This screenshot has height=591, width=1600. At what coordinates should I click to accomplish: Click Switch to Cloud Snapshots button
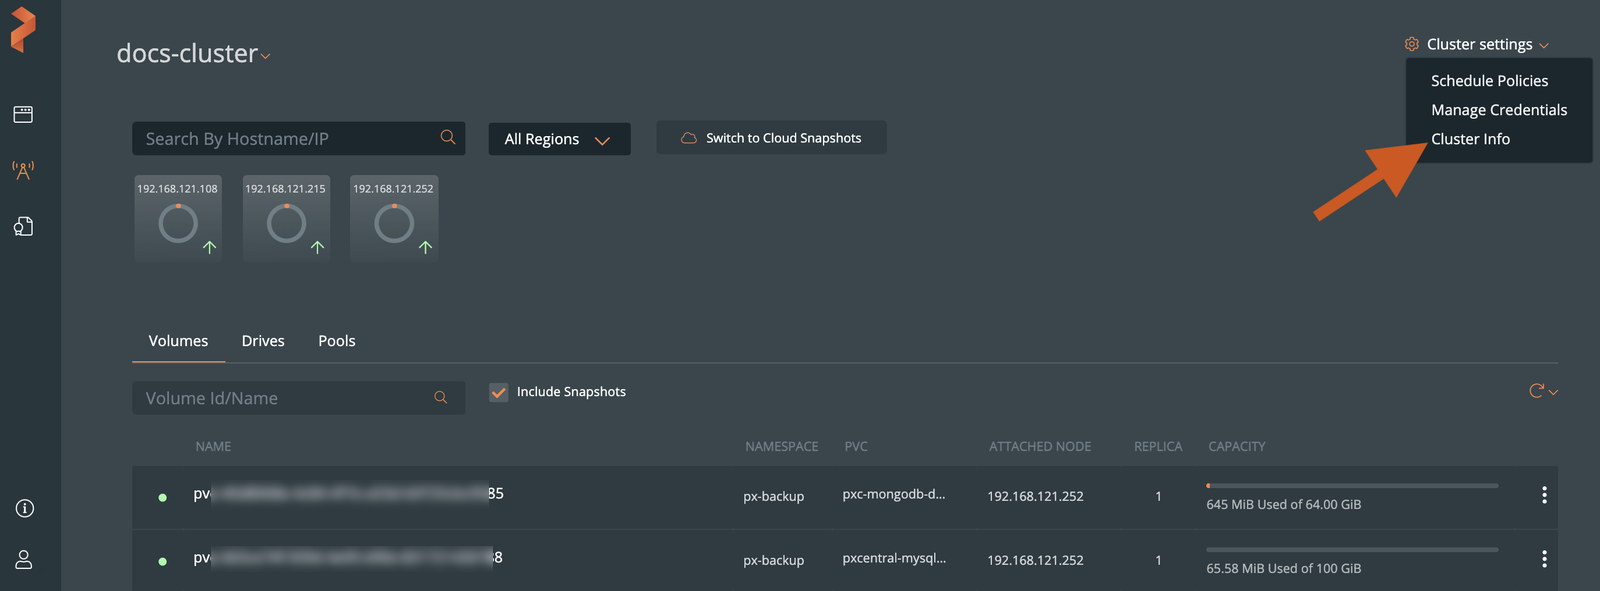pyautogui.click(x=771, y=138)
